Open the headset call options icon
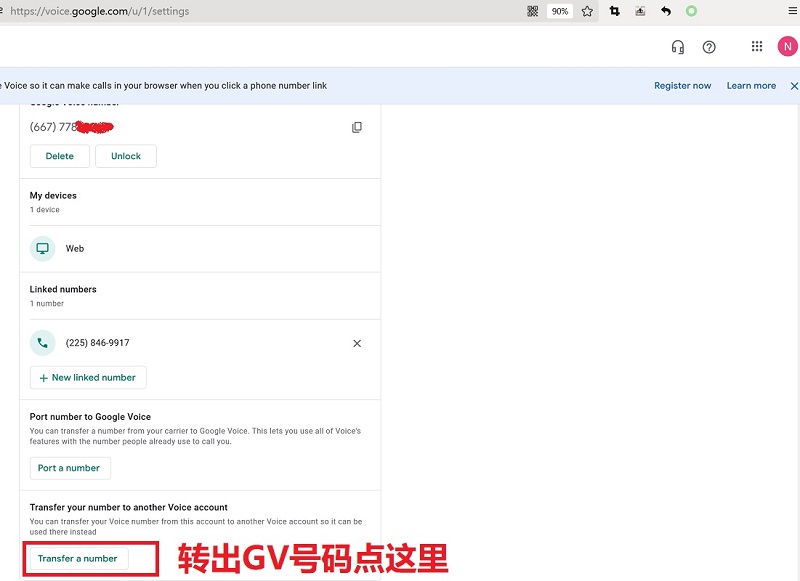 click(x=678, y=47)
